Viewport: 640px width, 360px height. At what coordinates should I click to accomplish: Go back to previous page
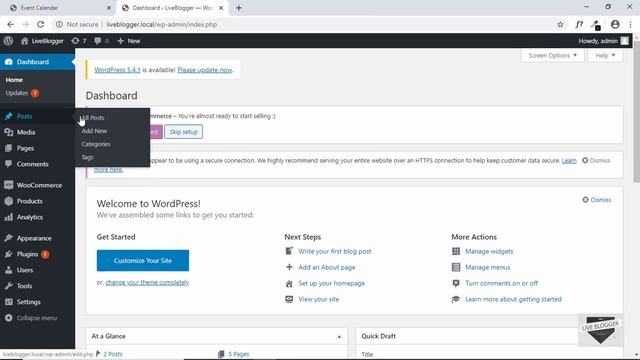[11, 24]
